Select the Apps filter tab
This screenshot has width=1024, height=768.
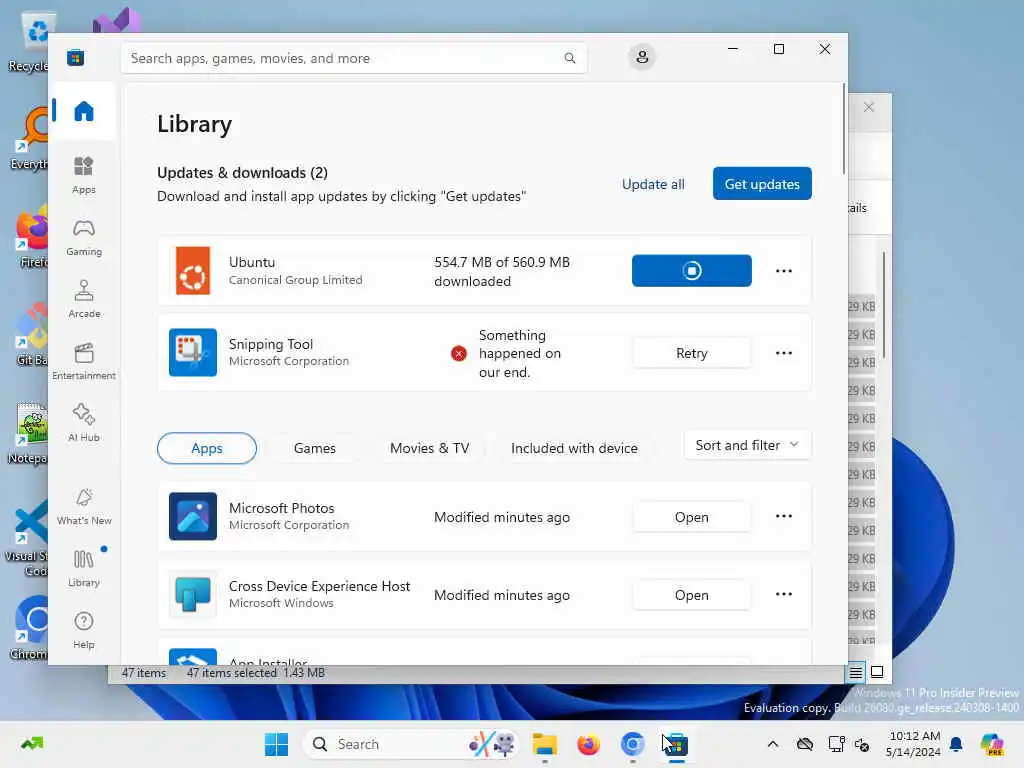(x=206, y=448)
